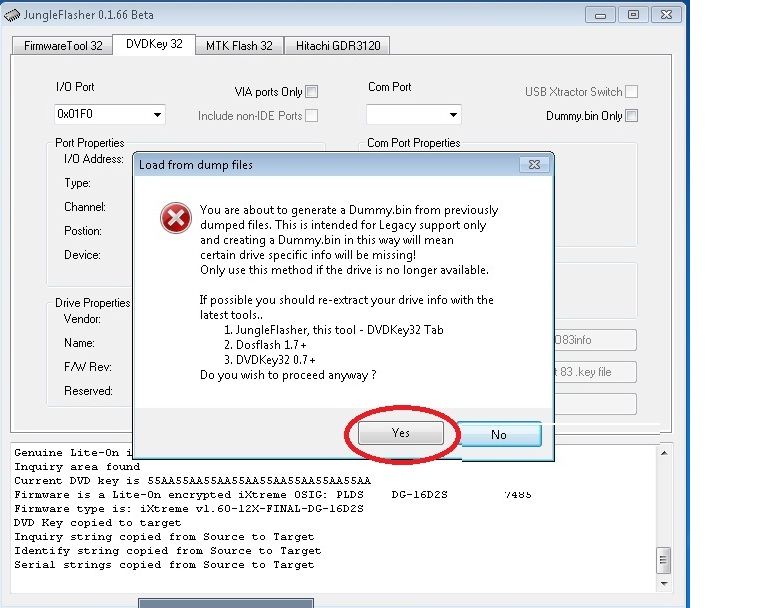Click No in the load dump dialog
This screenshot has width=768, height=608.
pyautogui.click(x=499, y=434)
